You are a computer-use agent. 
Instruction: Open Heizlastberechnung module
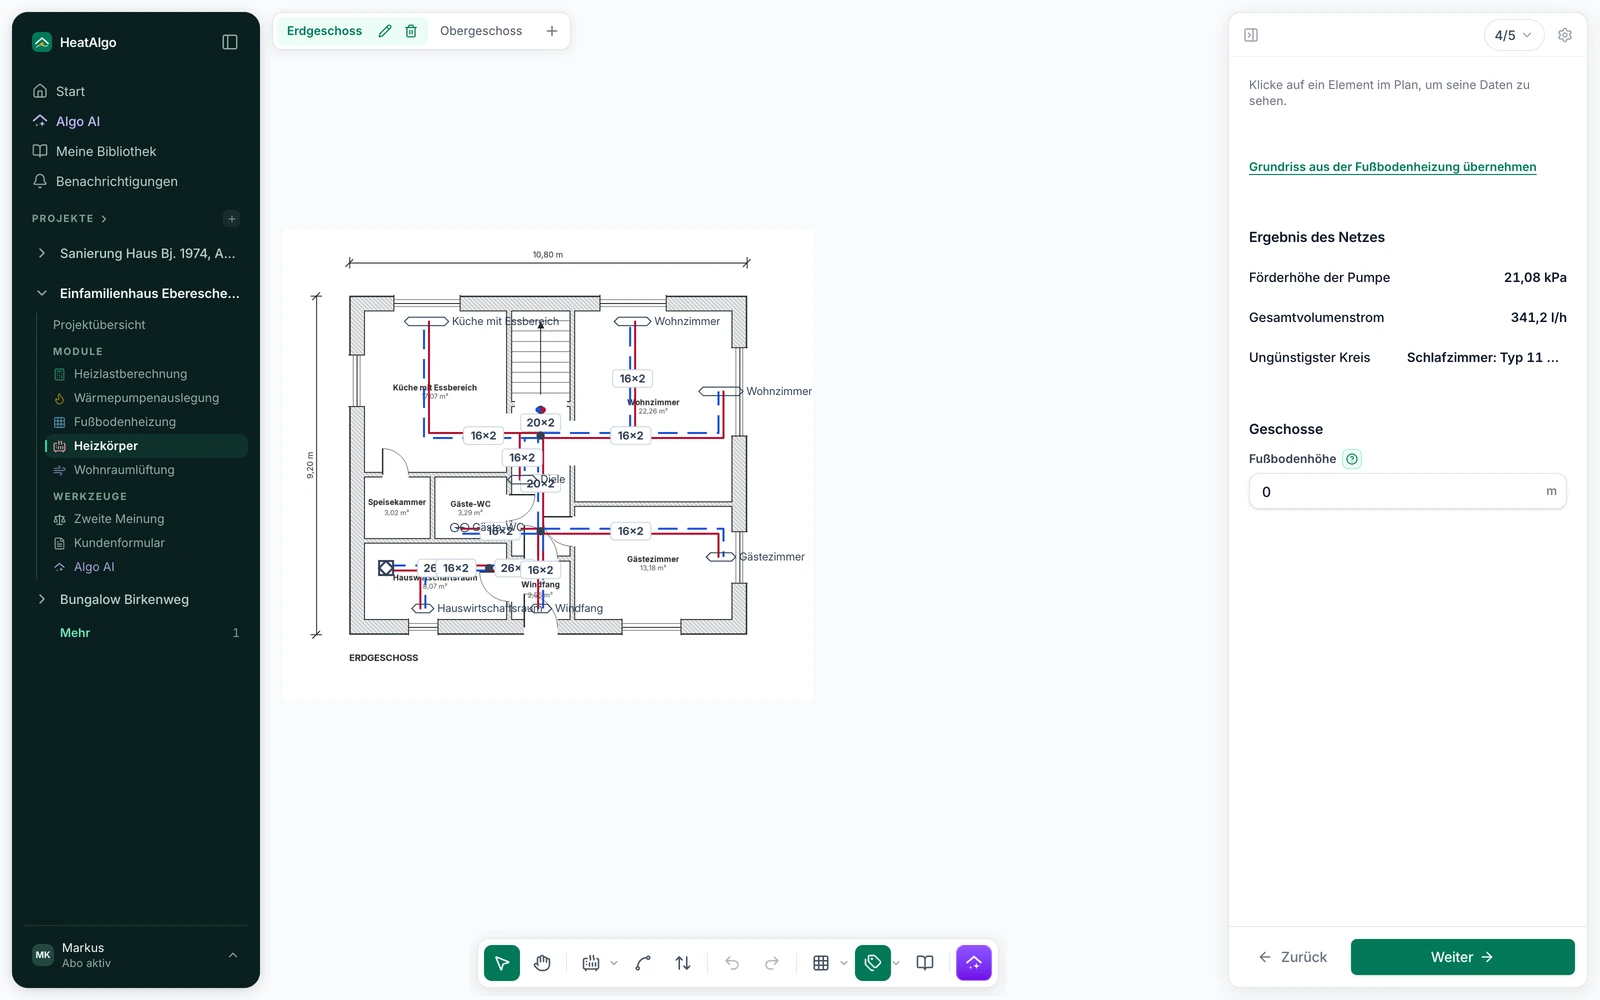tap(130, 374)
